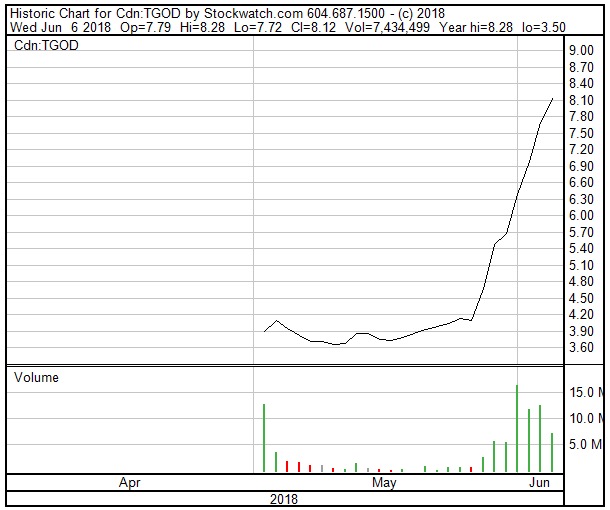Click the 15.0 M volume axis label

coord(586,392)
